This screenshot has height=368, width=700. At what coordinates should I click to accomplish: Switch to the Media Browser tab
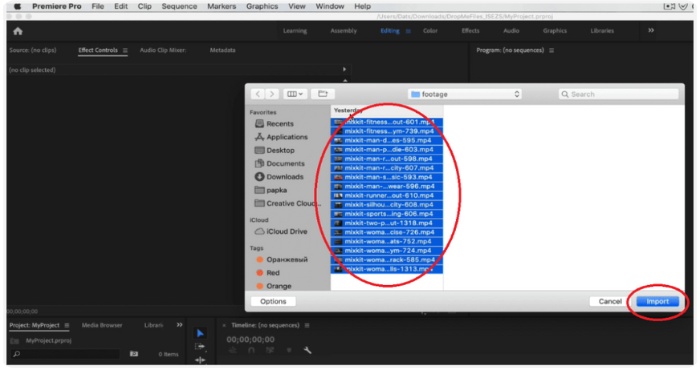tap(102, 325)
